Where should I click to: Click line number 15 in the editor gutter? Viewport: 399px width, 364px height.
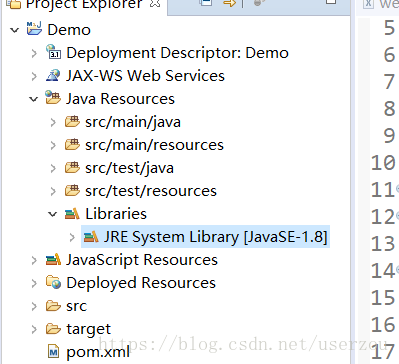[383, 298]
